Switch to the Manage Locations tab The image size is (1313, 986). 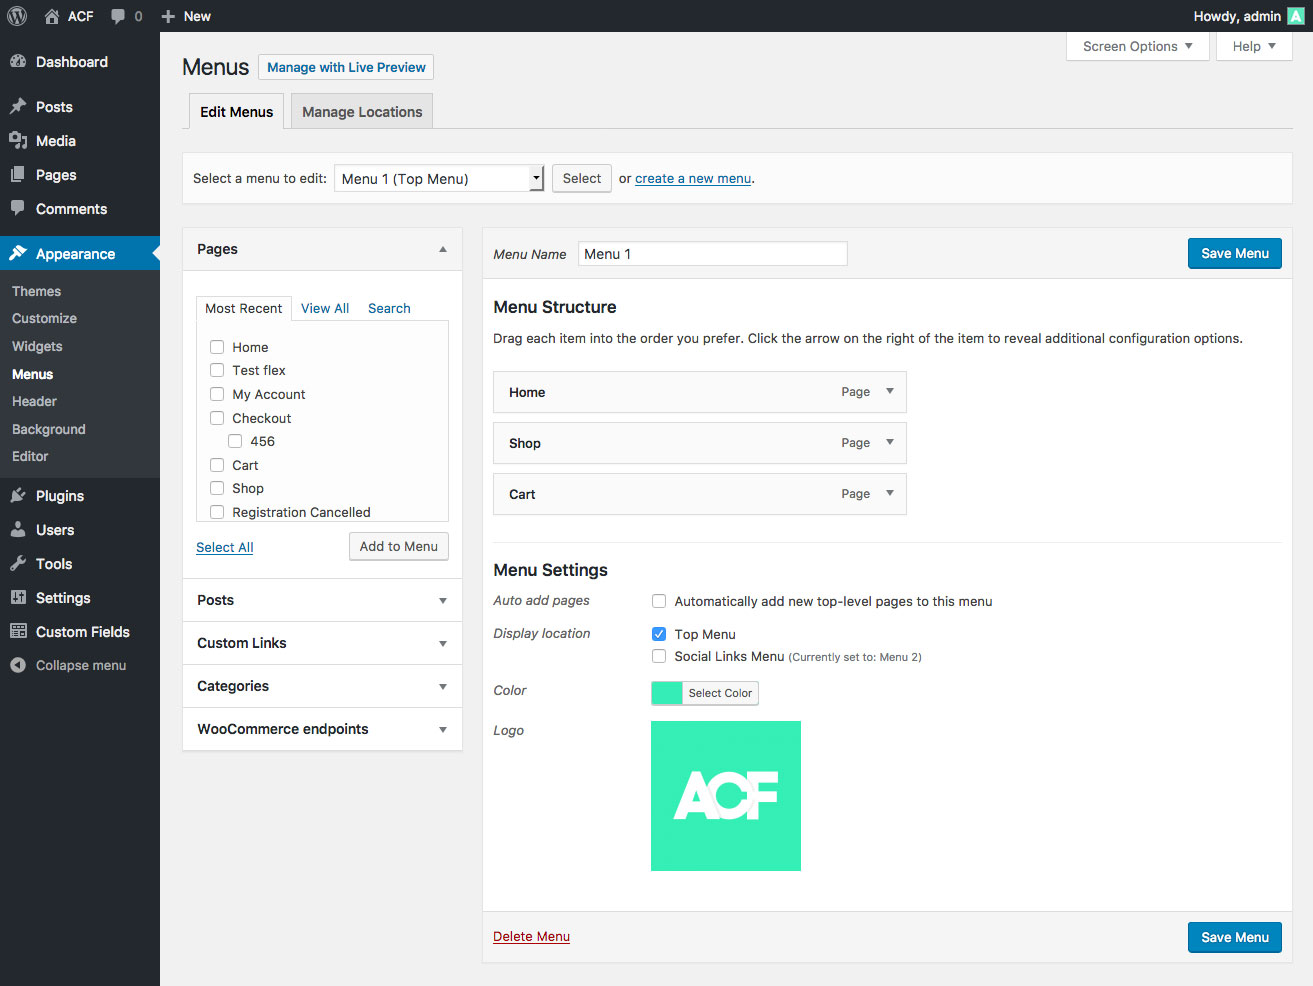(x=362, y=112)
